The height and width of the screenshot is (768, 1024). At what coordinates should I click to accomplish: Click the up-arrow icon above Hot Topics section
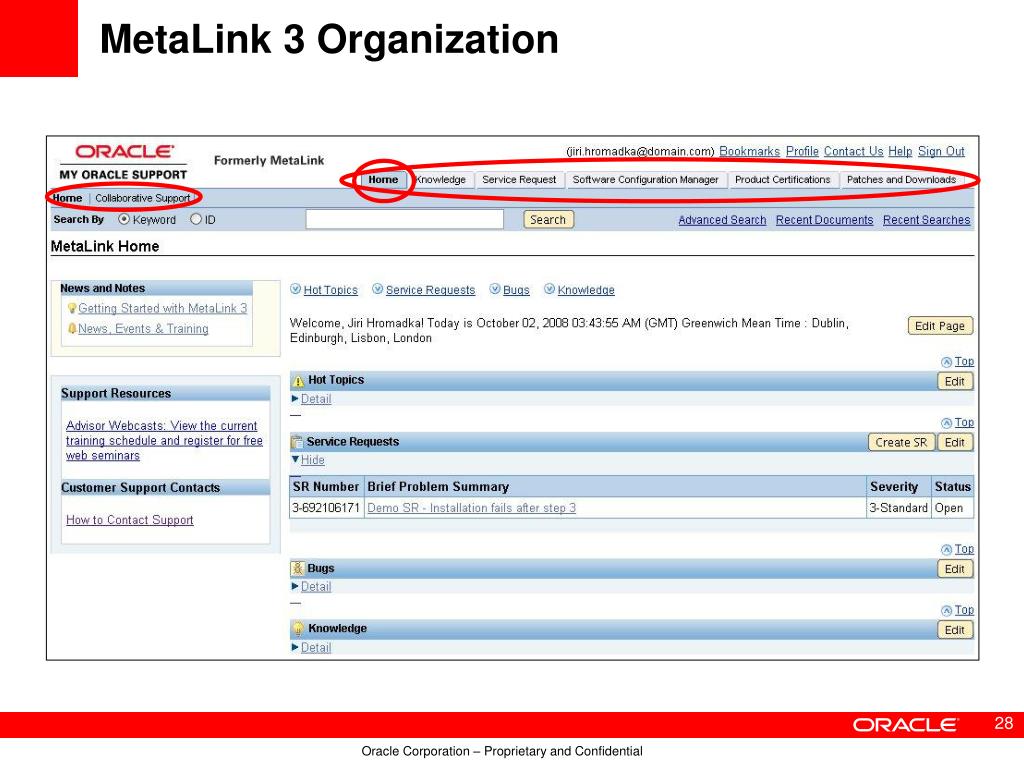[x=946, y=362]
